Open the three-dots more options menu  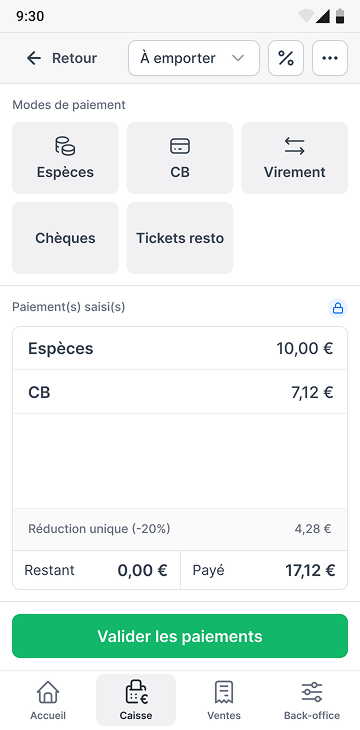[x=330, y=58]
